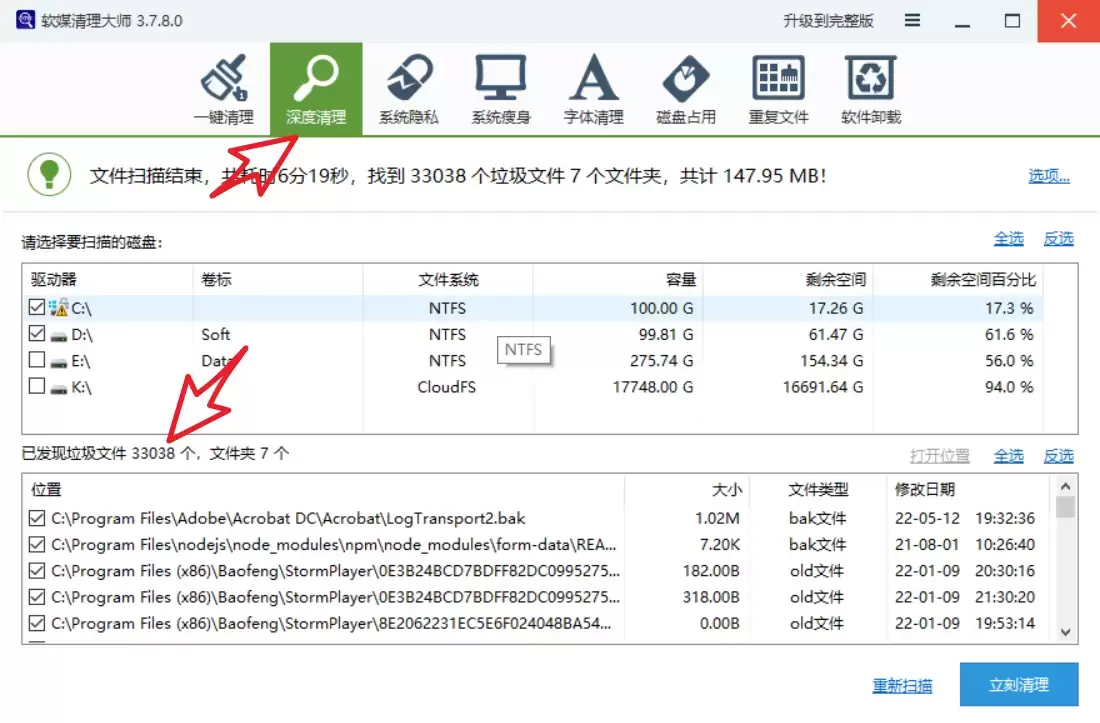Click the 61.47 G free space value

(836, 335)
